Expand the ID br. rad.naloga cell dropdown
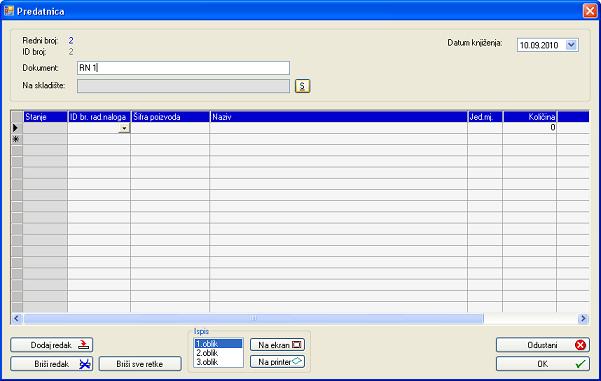This screenshot has height=381, width=601. point(124,128)
